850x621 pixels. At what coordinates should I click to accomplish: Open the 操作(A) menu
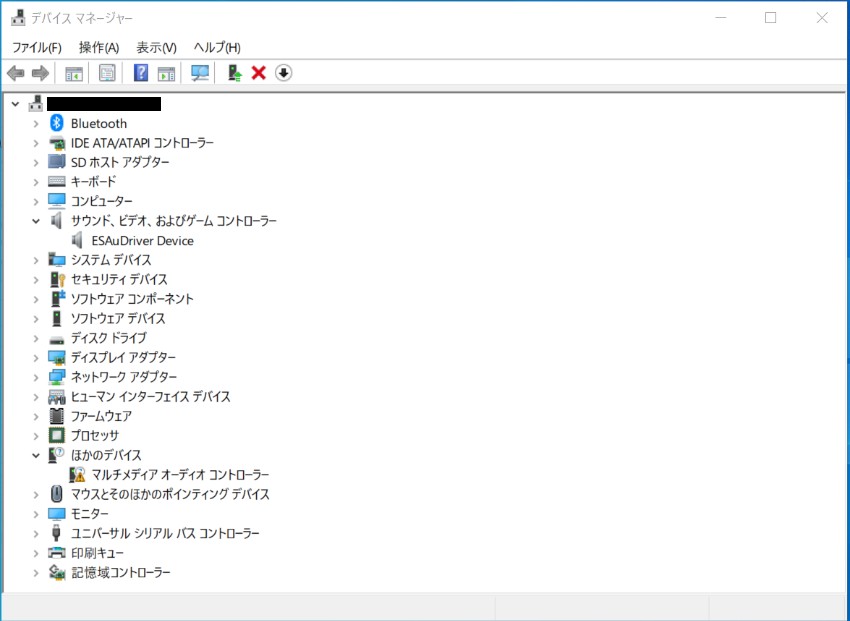tap(98, 47)
